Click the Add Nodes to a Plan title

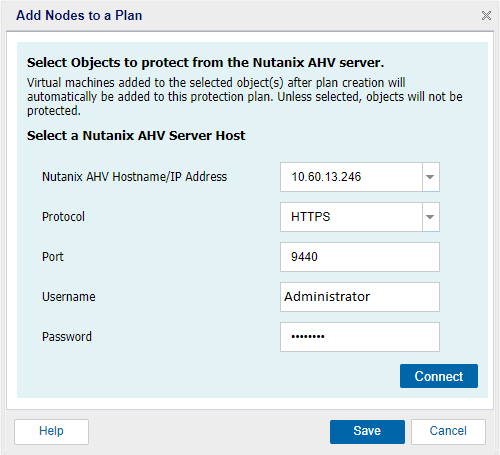[79, 15]
